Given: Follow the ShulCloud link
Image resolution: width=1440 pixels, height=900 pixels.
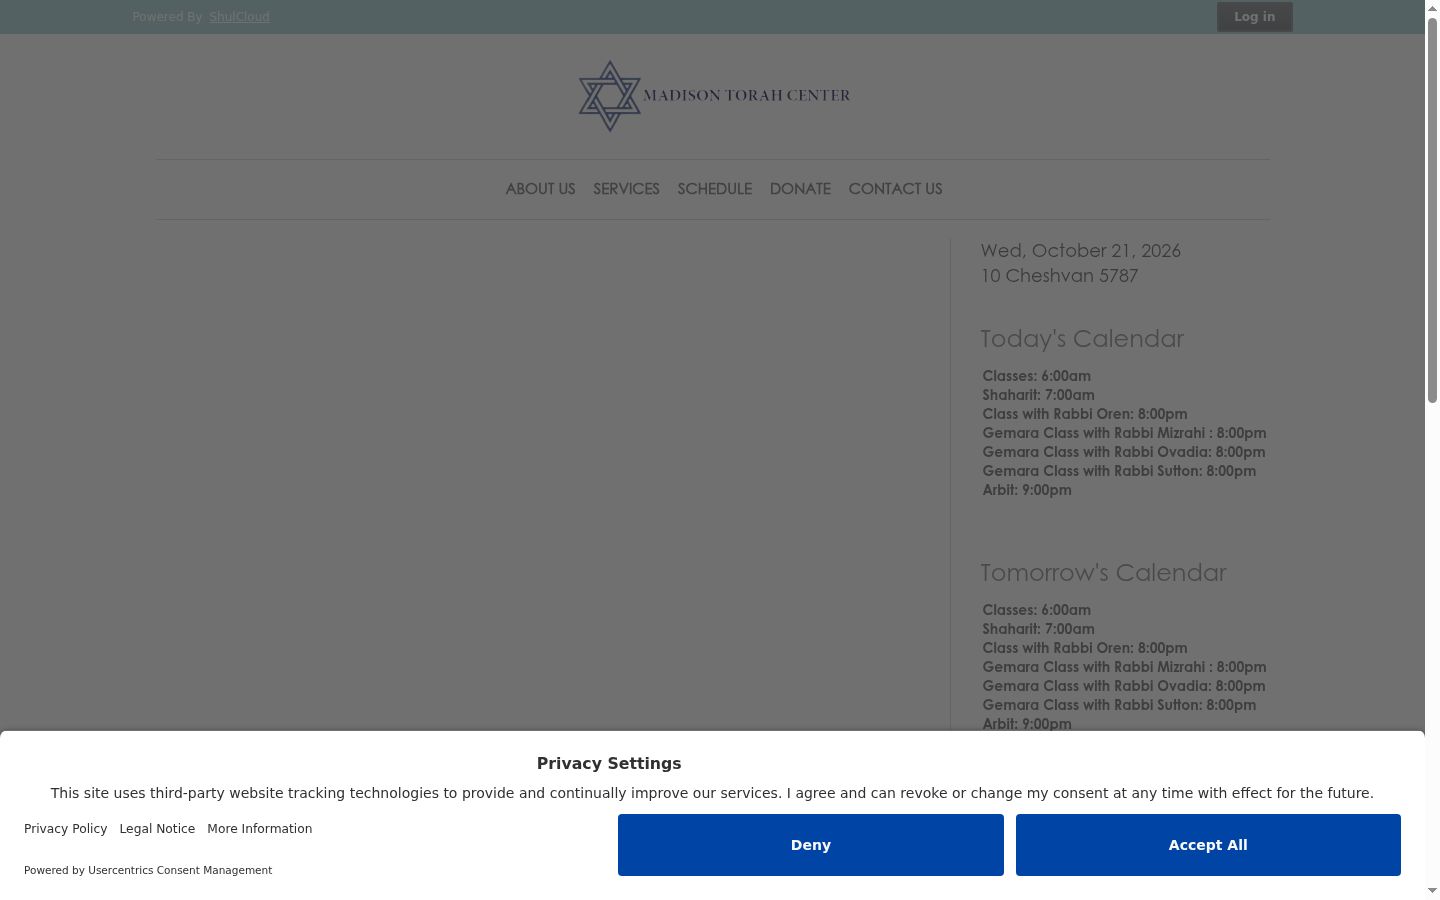Looking at the screenshot, I should click(x=239, y=17).
